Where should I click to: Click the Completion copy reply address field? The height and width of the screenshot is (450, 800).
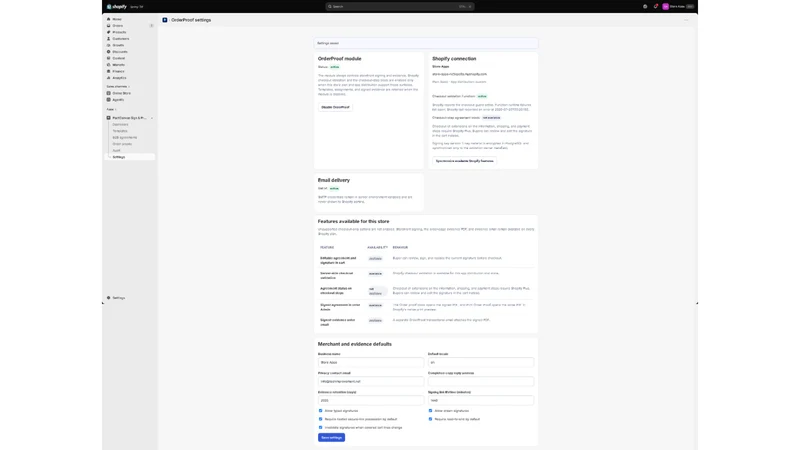(x=481, y=381)
